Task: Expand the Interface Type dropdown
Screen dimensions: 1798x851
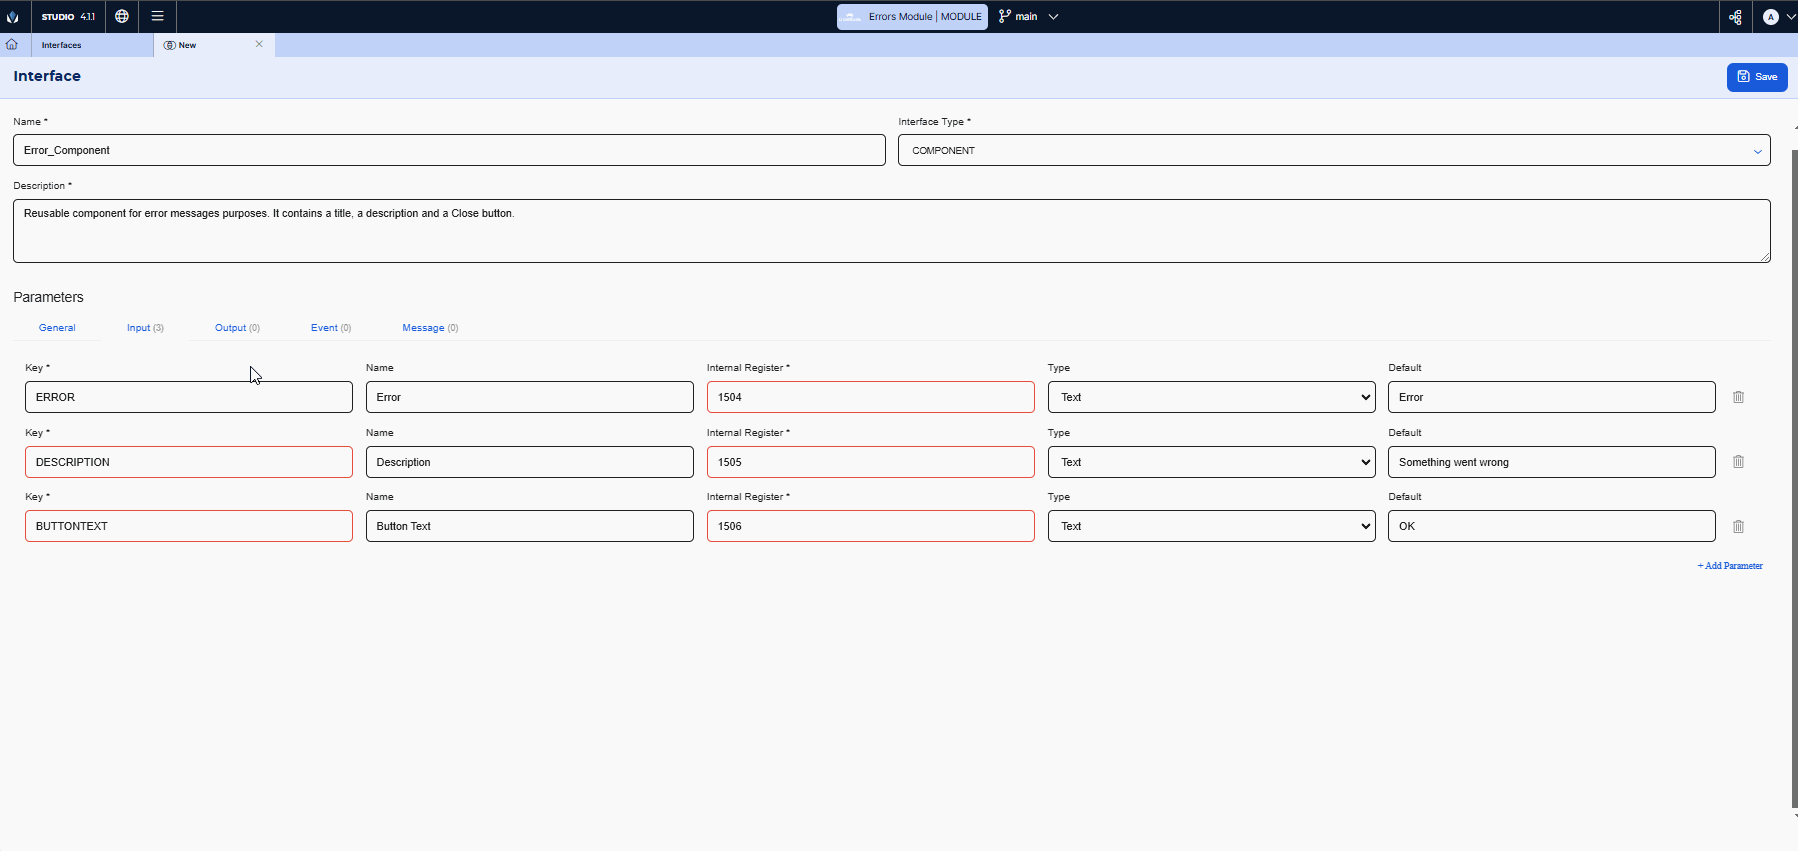Action: pos(1334,150)
